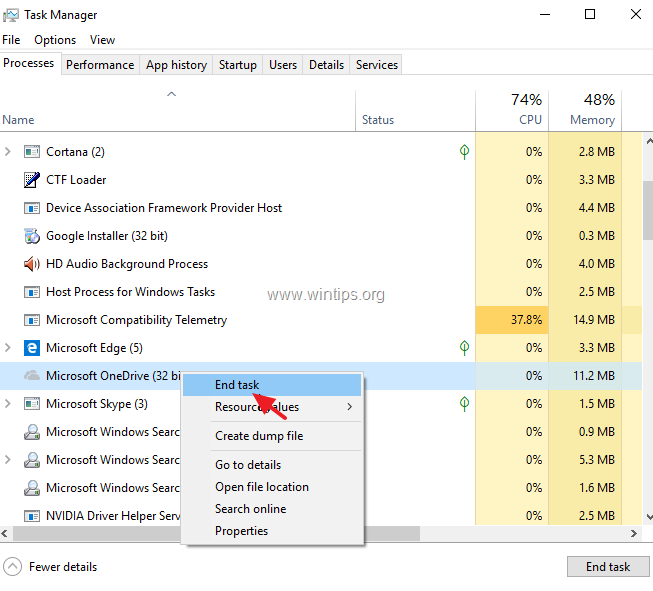Sort by the CPU column header
653x591 pixels.
coord(512,111)
